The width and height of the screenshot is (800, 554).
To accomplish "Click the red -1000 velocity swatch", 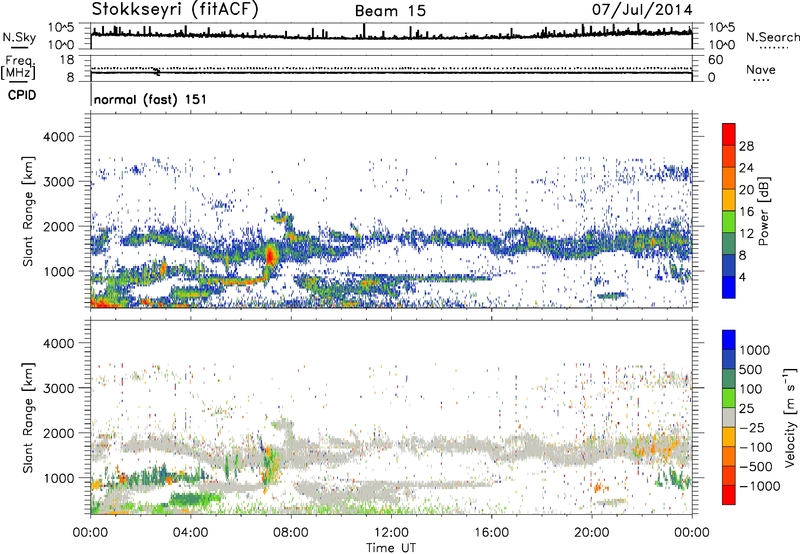I will coord(729,495).
